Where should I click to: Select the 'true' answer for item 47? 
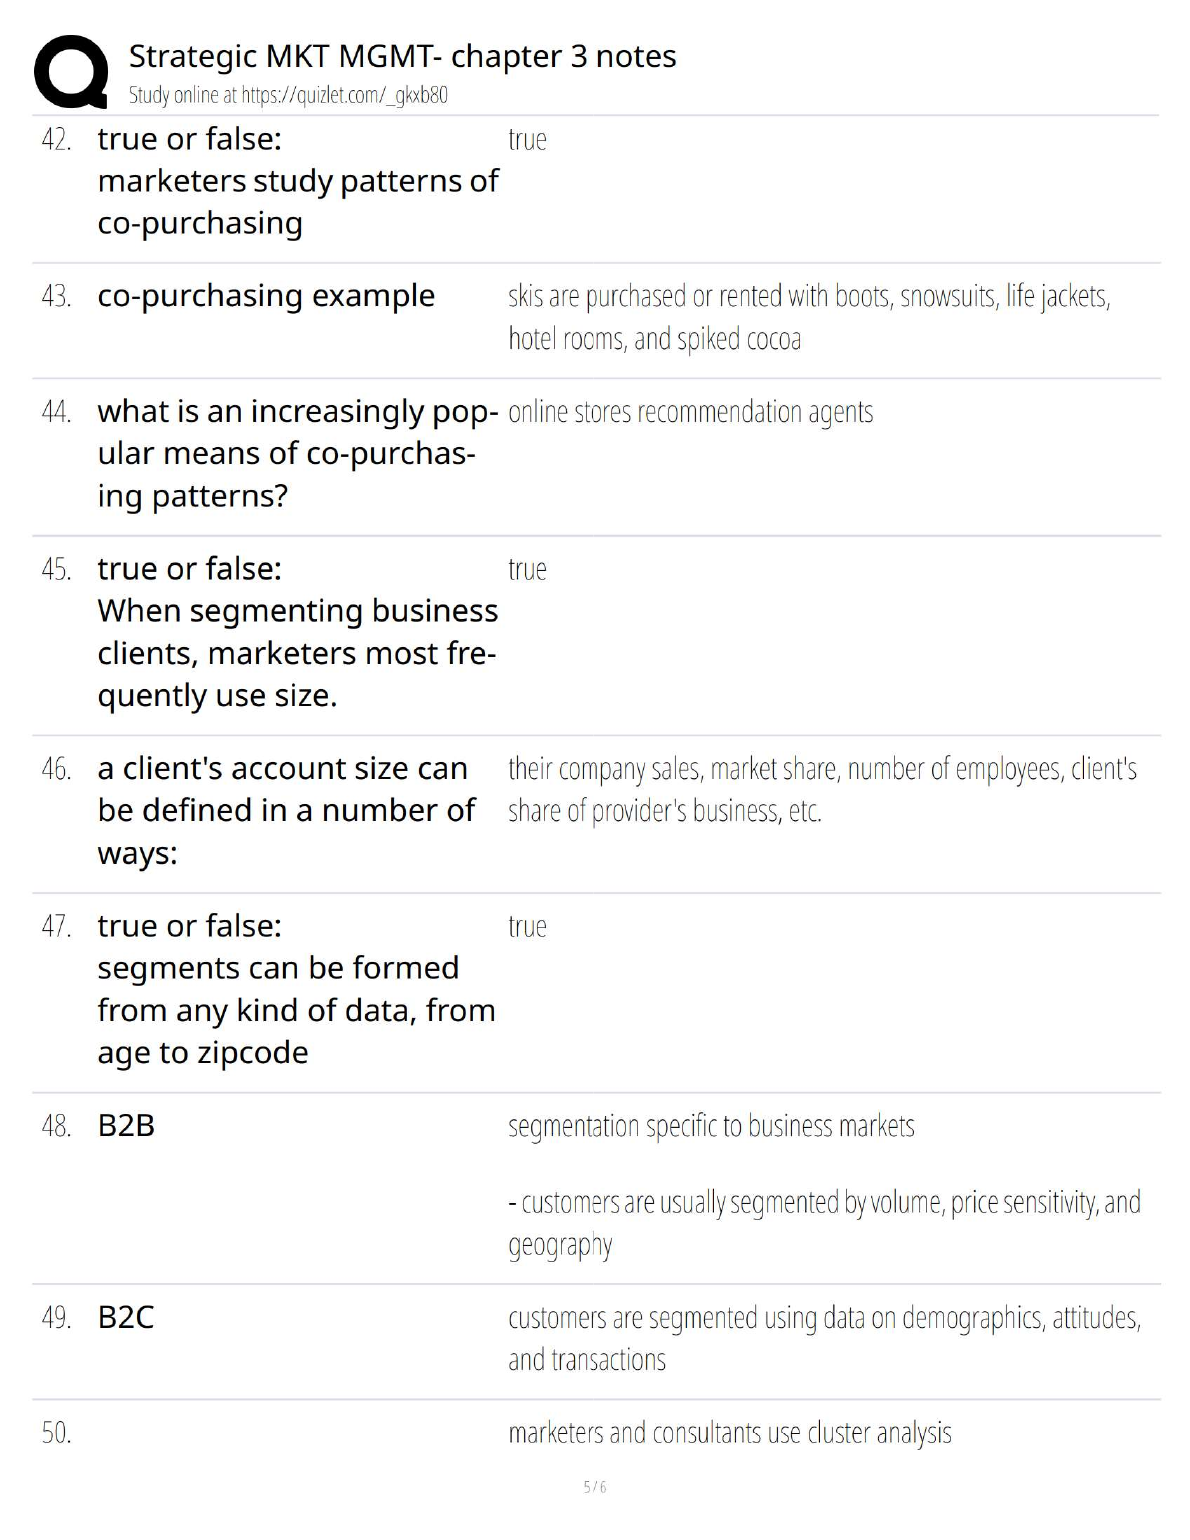click(527, 927)
